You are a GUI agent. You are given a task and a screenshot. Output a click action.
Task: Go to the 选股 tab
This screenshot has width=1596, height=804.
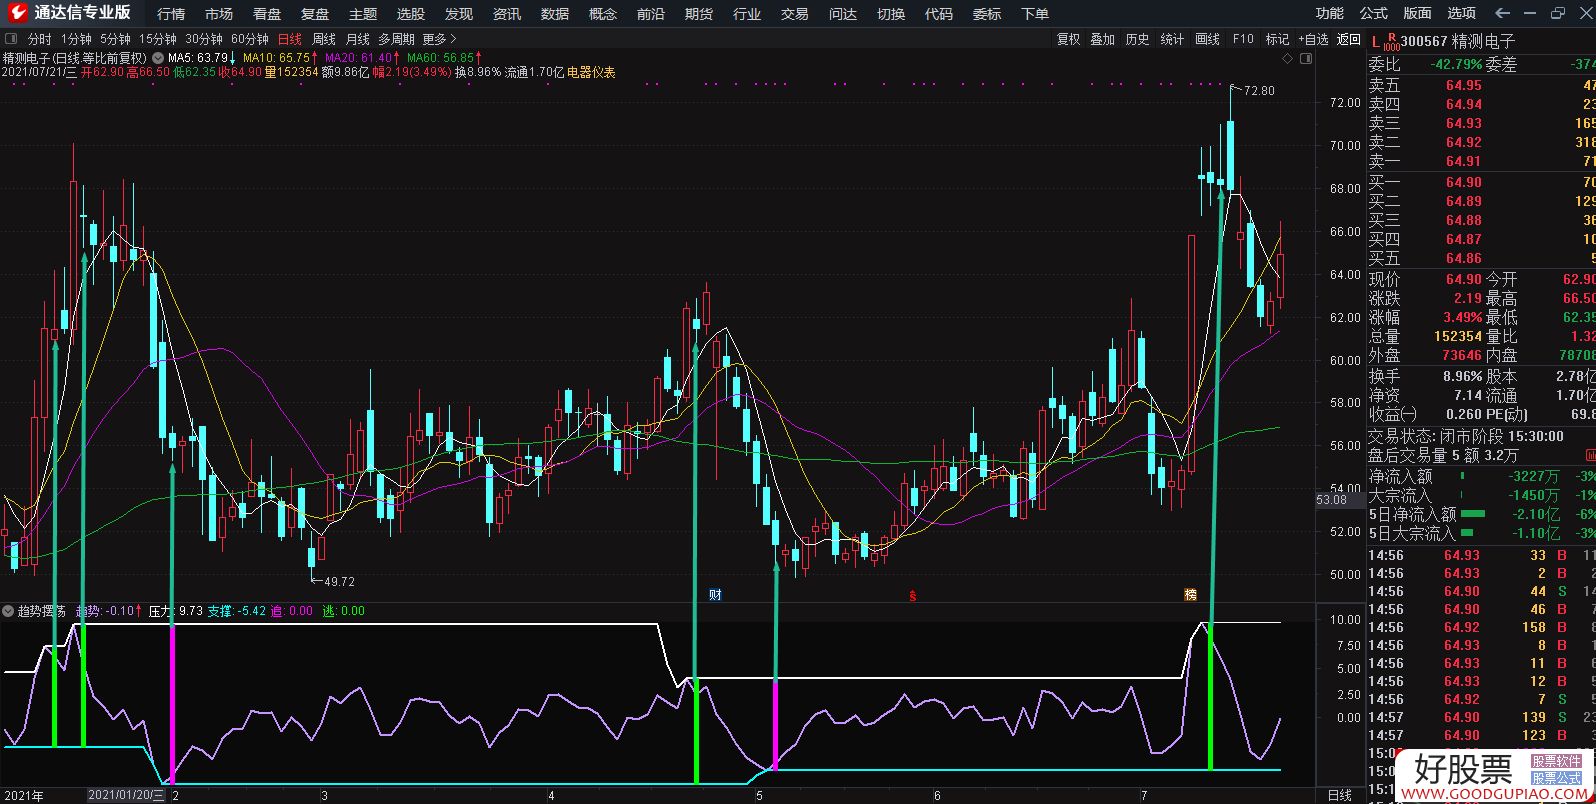click(411, 14)
